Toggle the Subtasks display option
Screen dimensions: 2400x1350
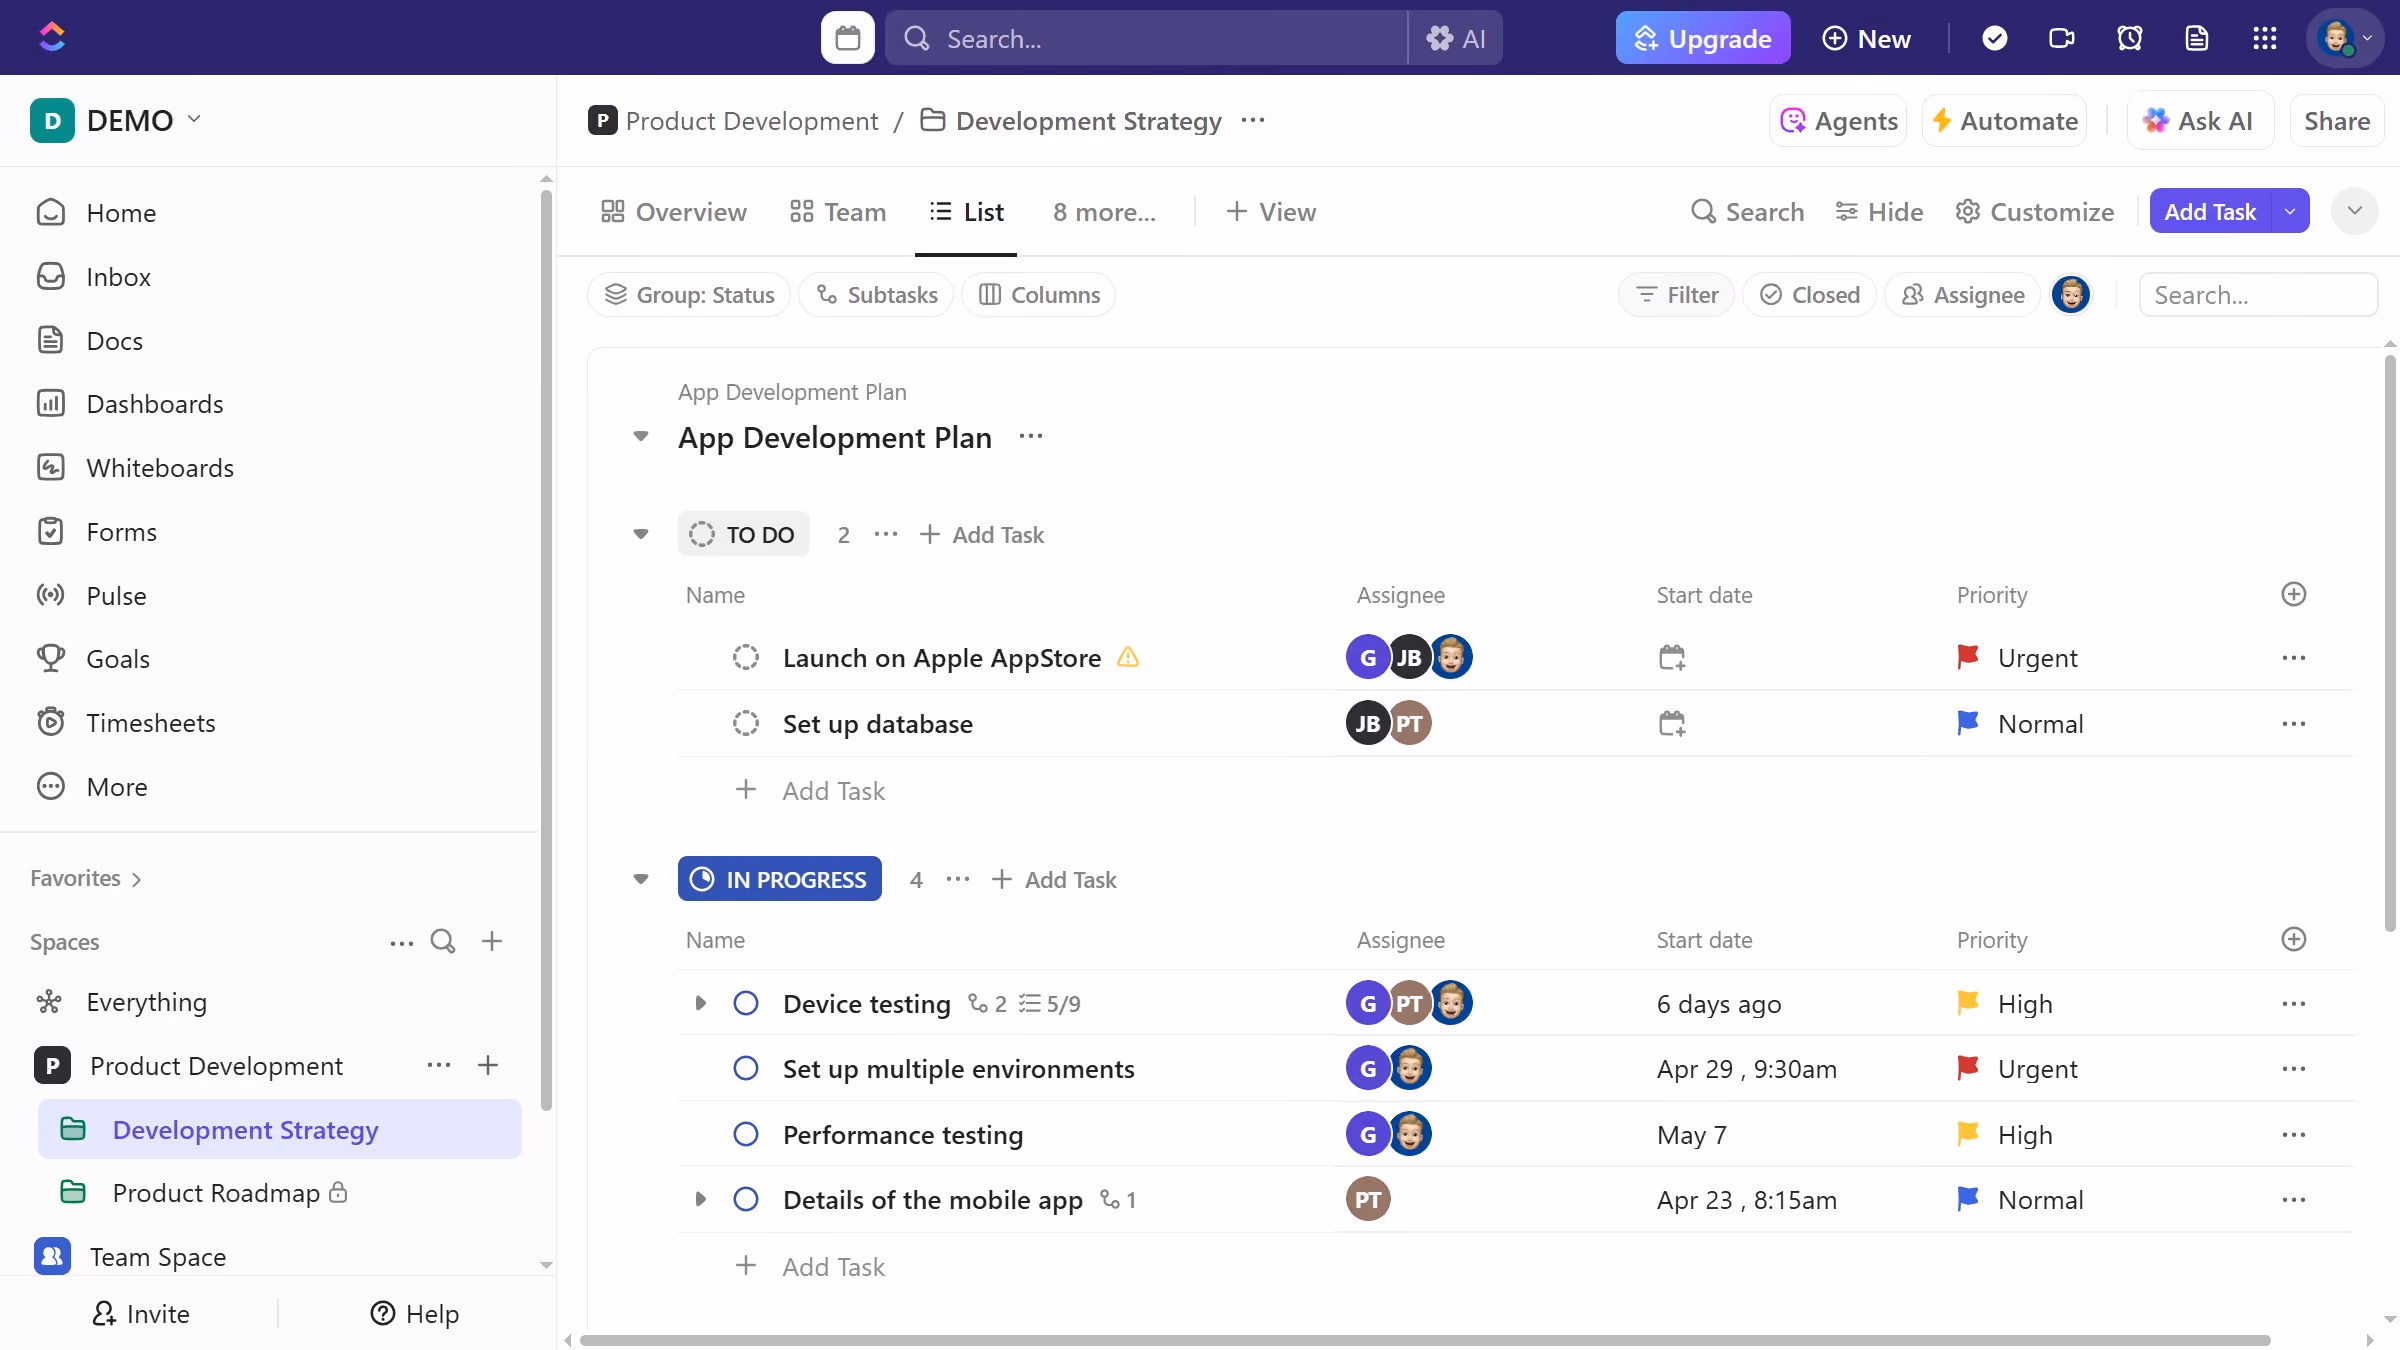876,295
